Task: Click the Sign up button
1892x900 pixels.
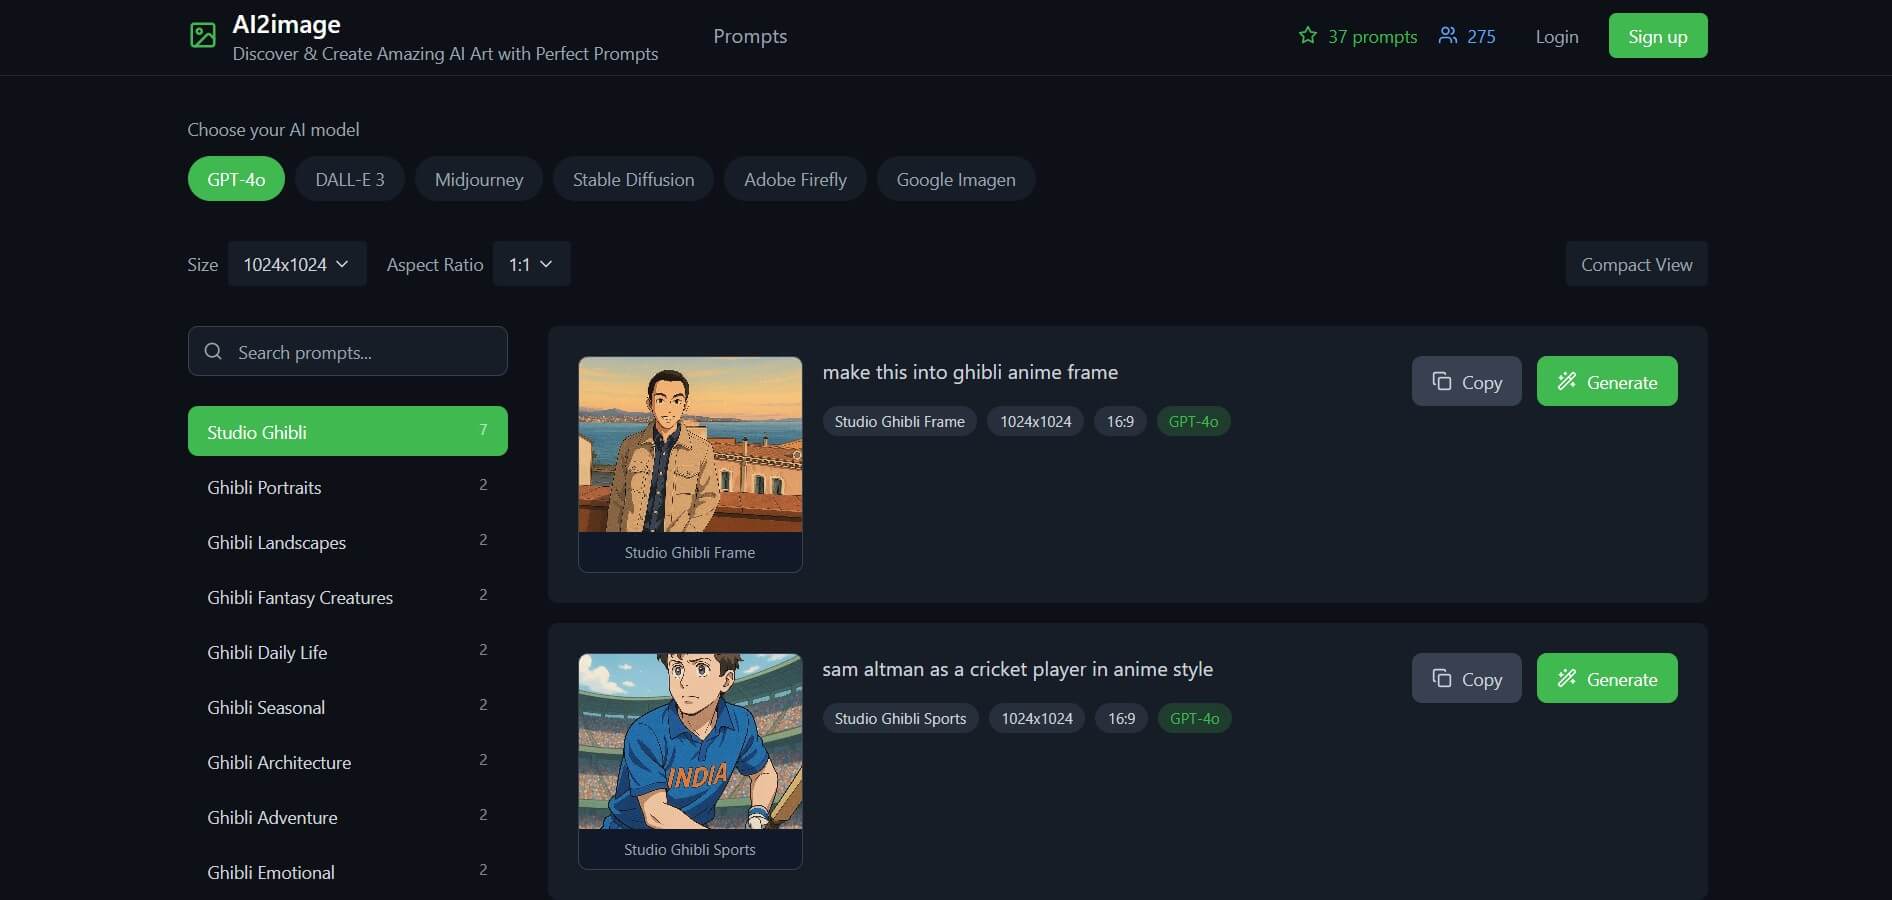Action: point(1658,36)
